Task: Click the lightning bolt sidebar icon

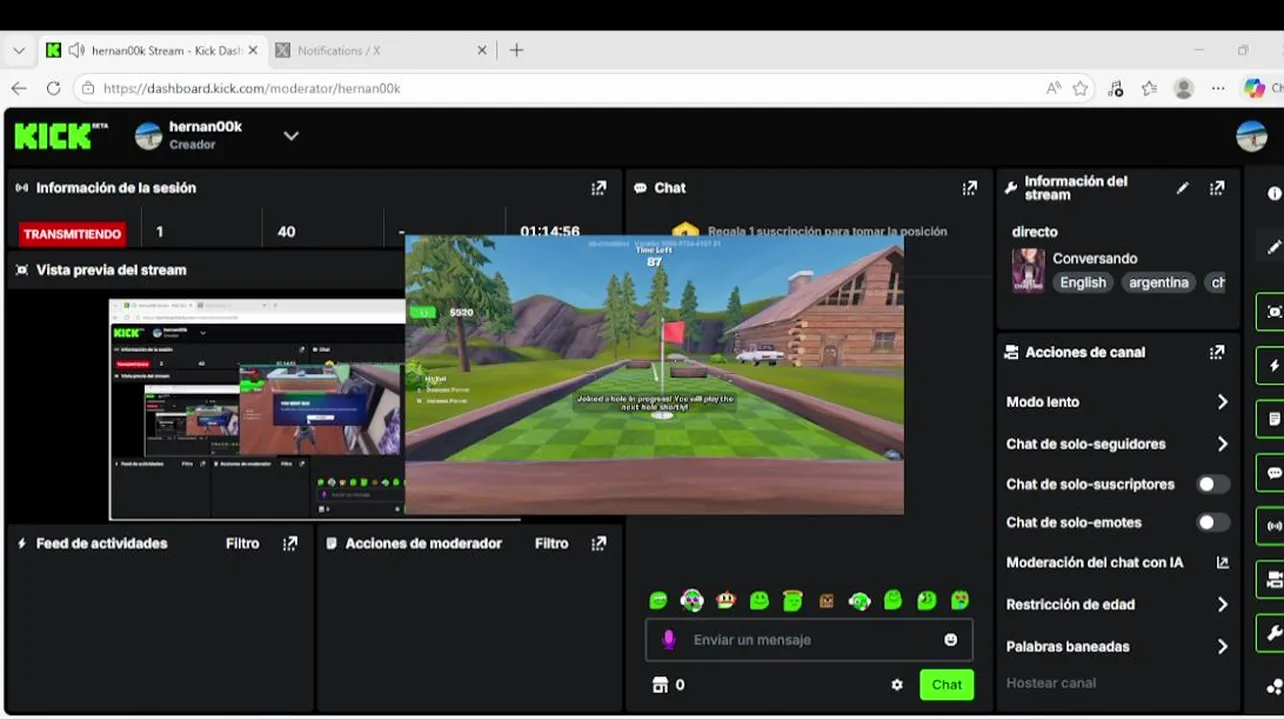Action: coord(1272,365)
